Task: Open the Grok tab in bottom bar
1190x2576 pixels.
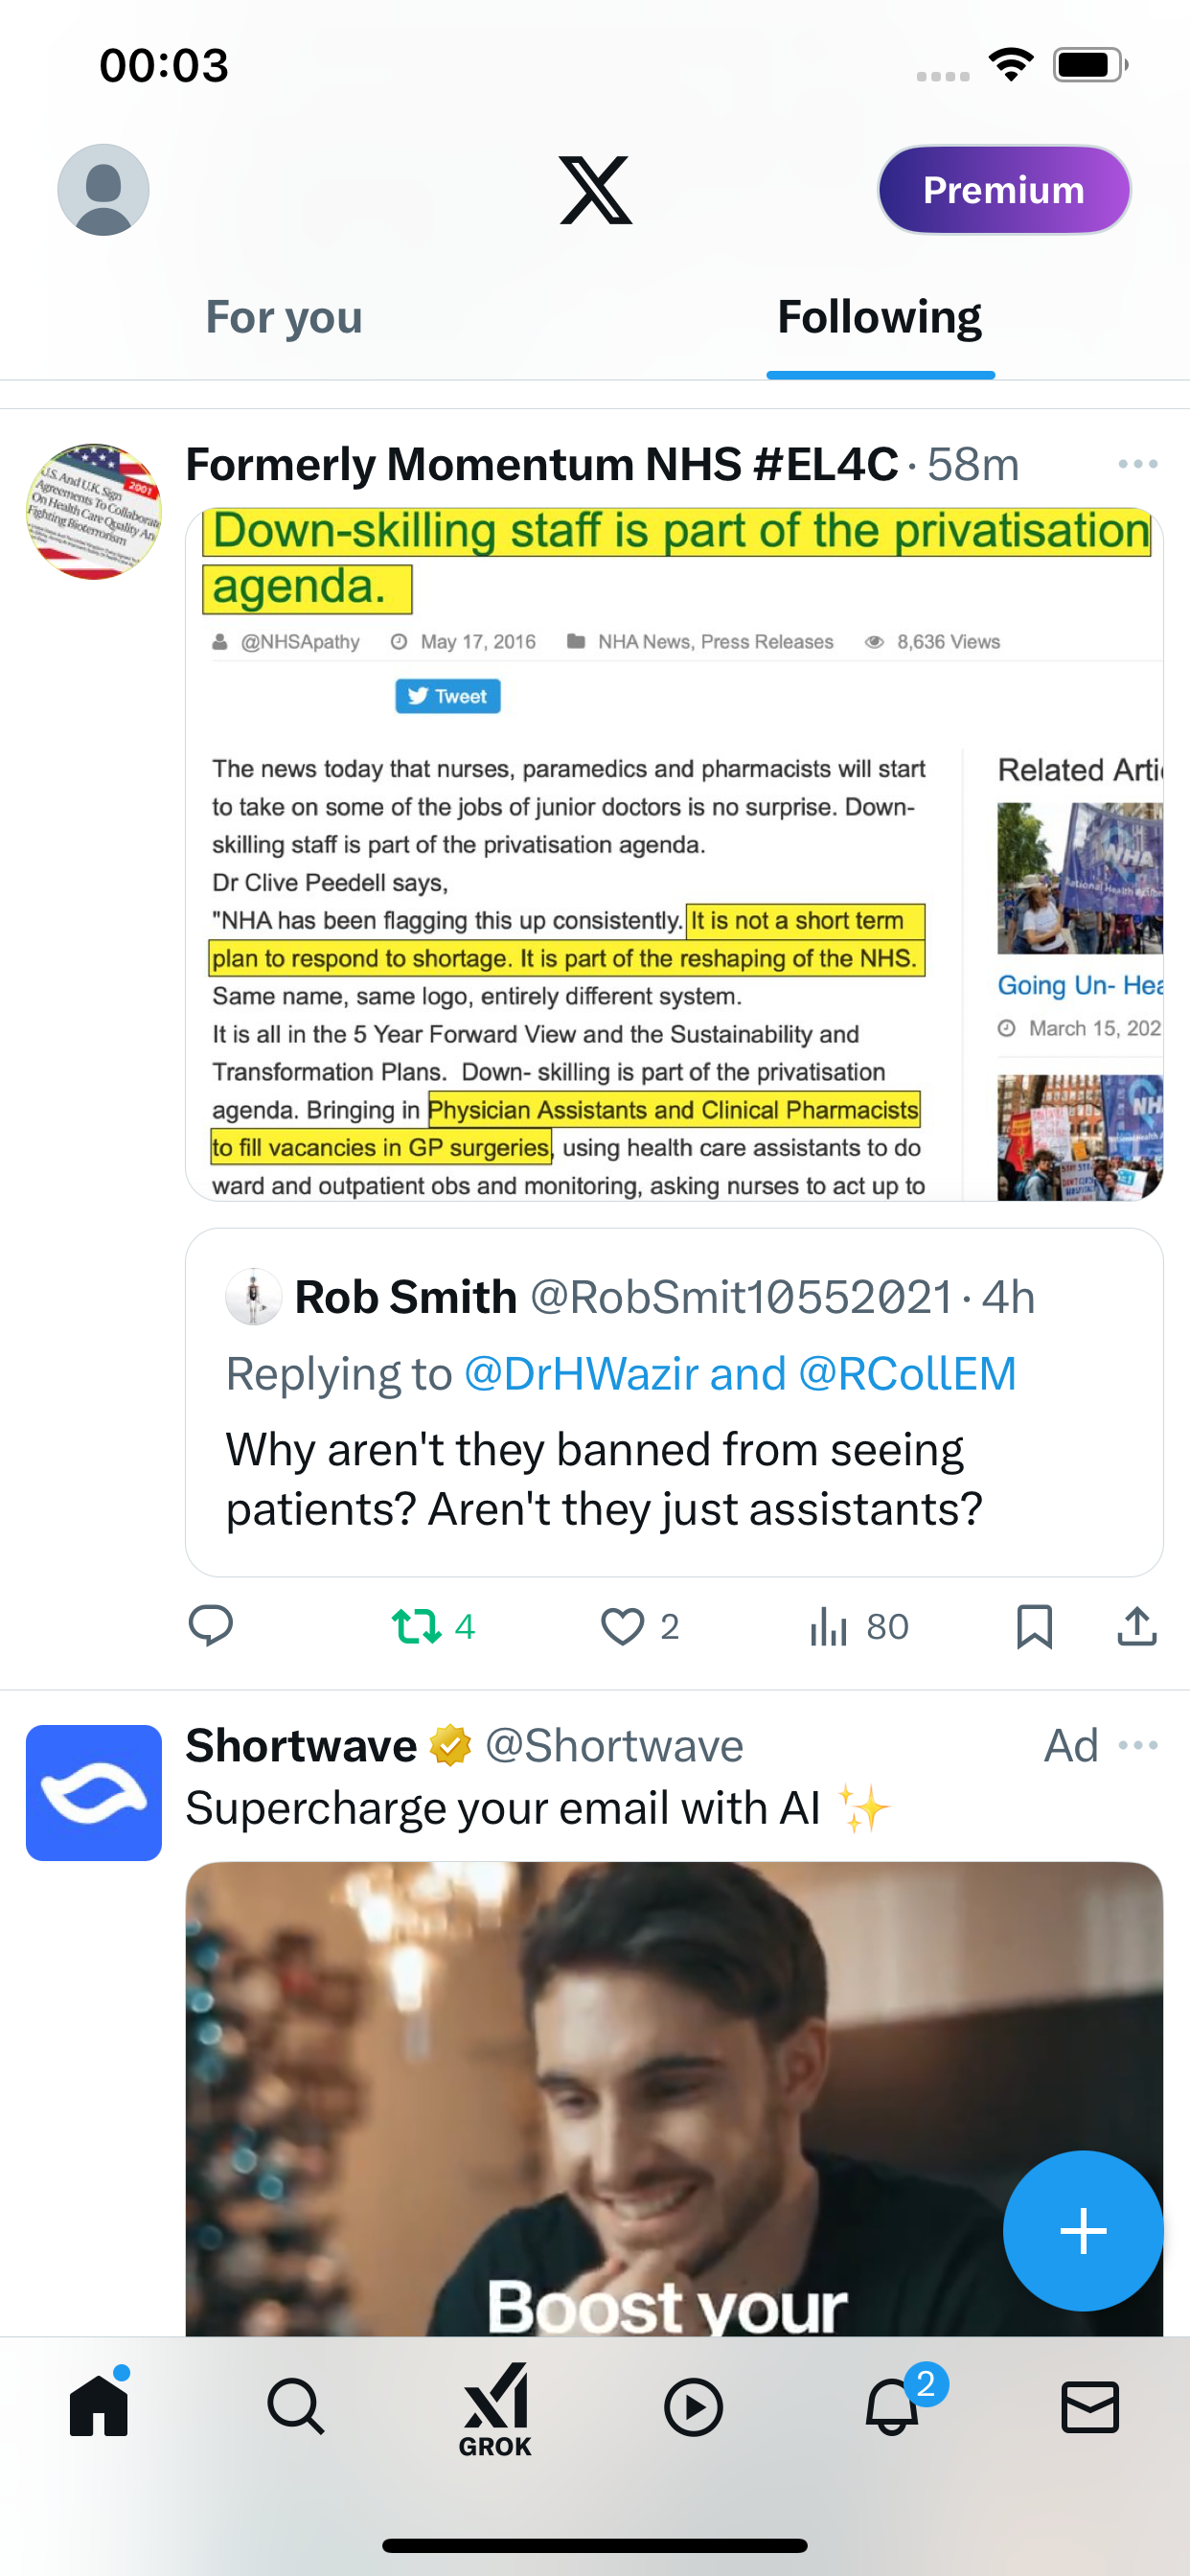Action: (495, 2409)
